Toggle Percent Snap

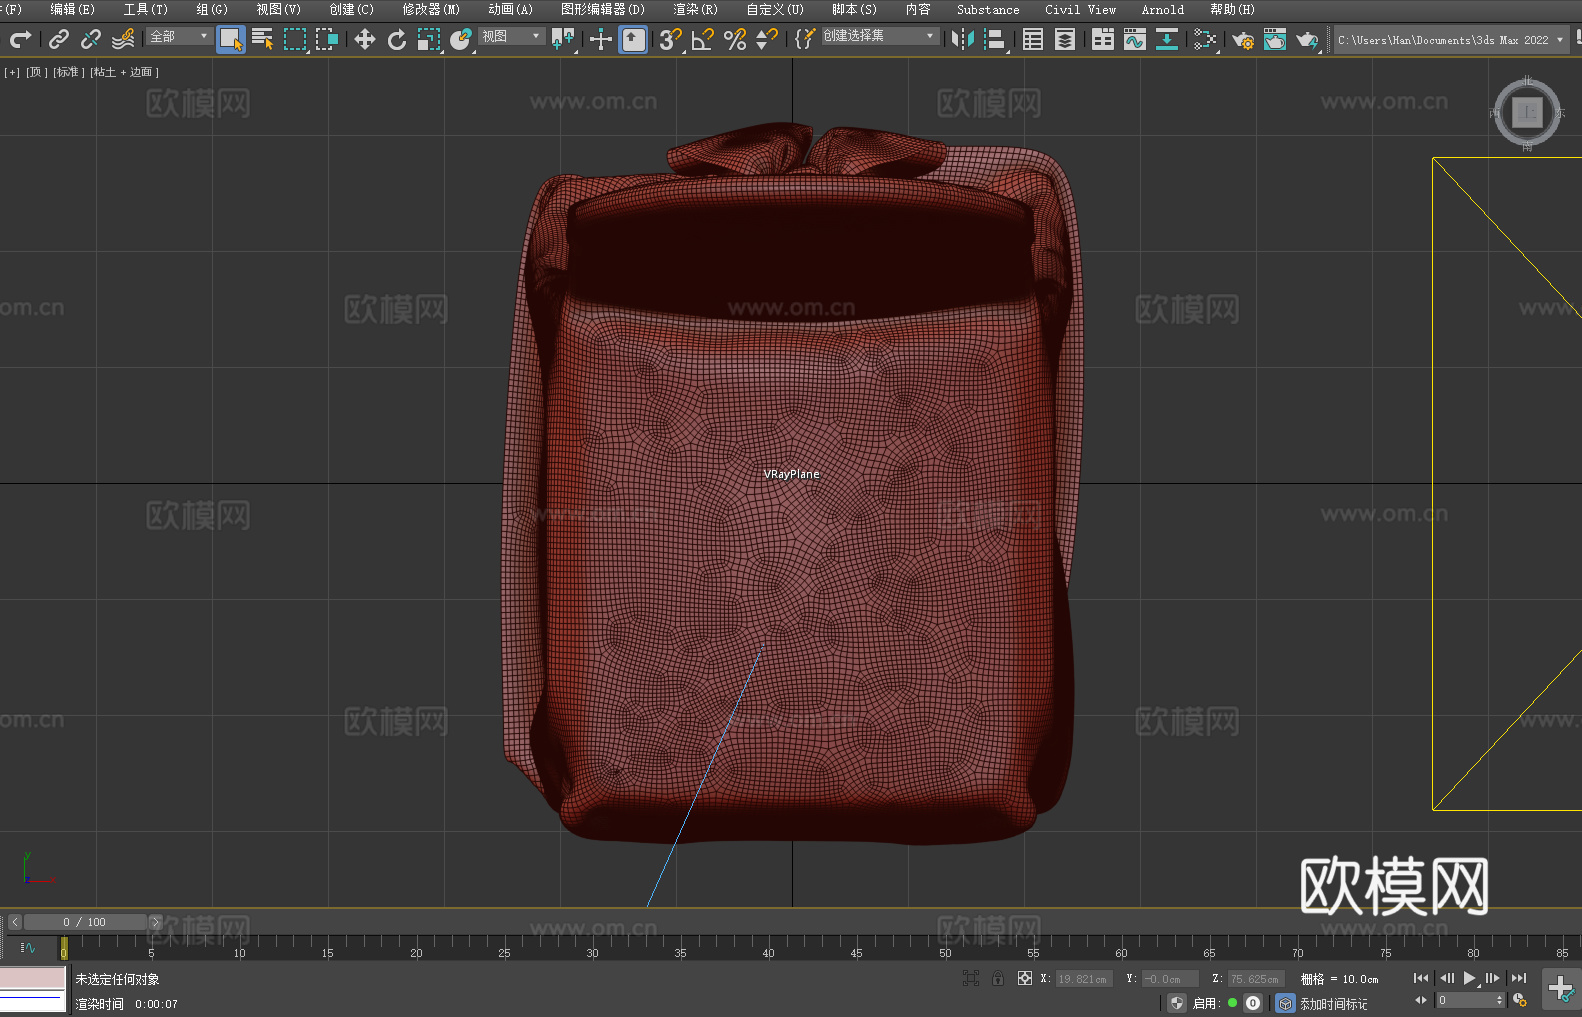coord(735,39)
